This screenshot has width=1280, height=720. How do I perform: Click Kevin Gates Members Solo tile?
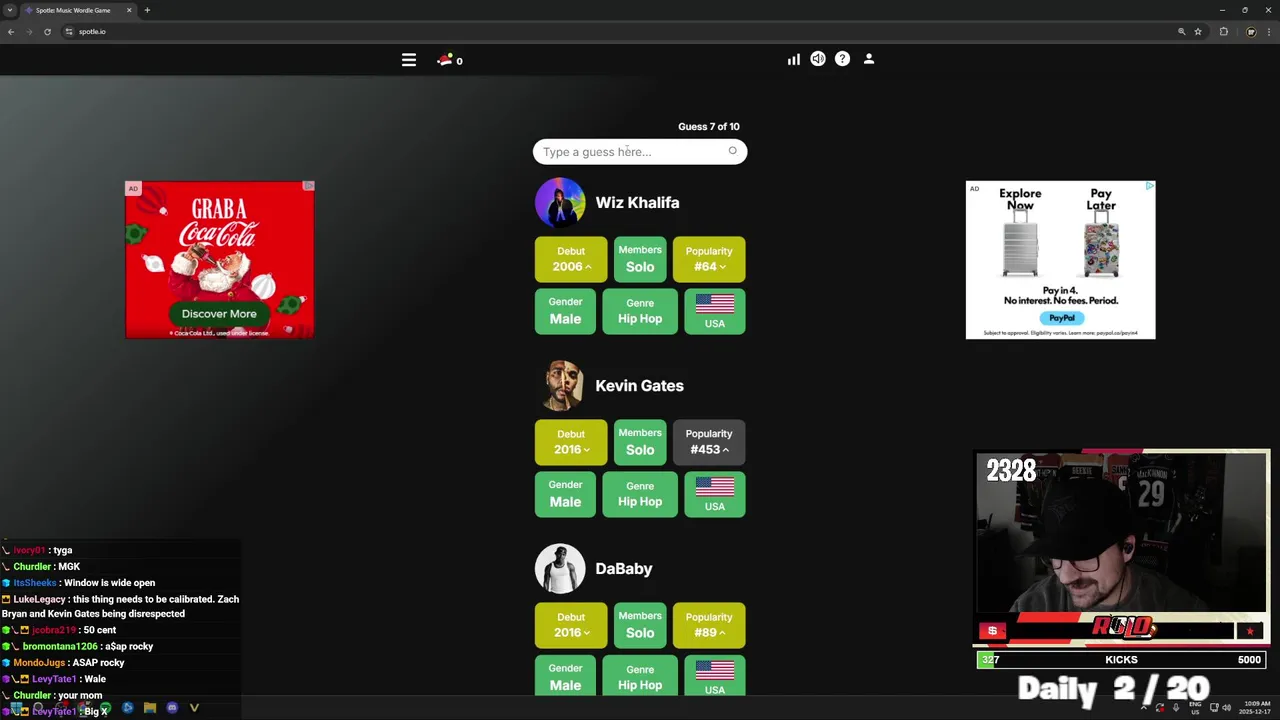(x=640, y=442)
